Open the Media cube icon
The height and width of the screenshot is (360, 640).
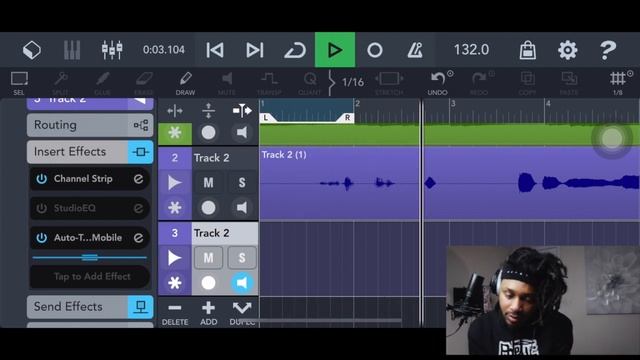[x=32, y=50]
